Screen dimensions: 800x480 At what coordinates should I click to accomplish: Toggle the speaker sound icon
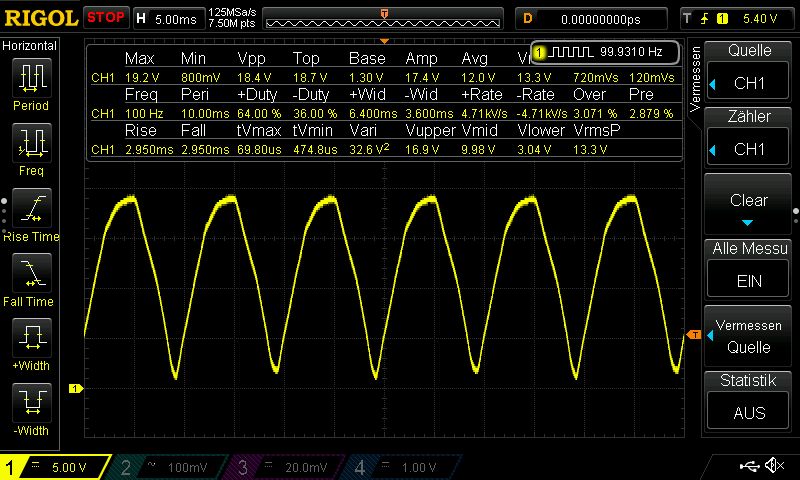coord(773,466)
